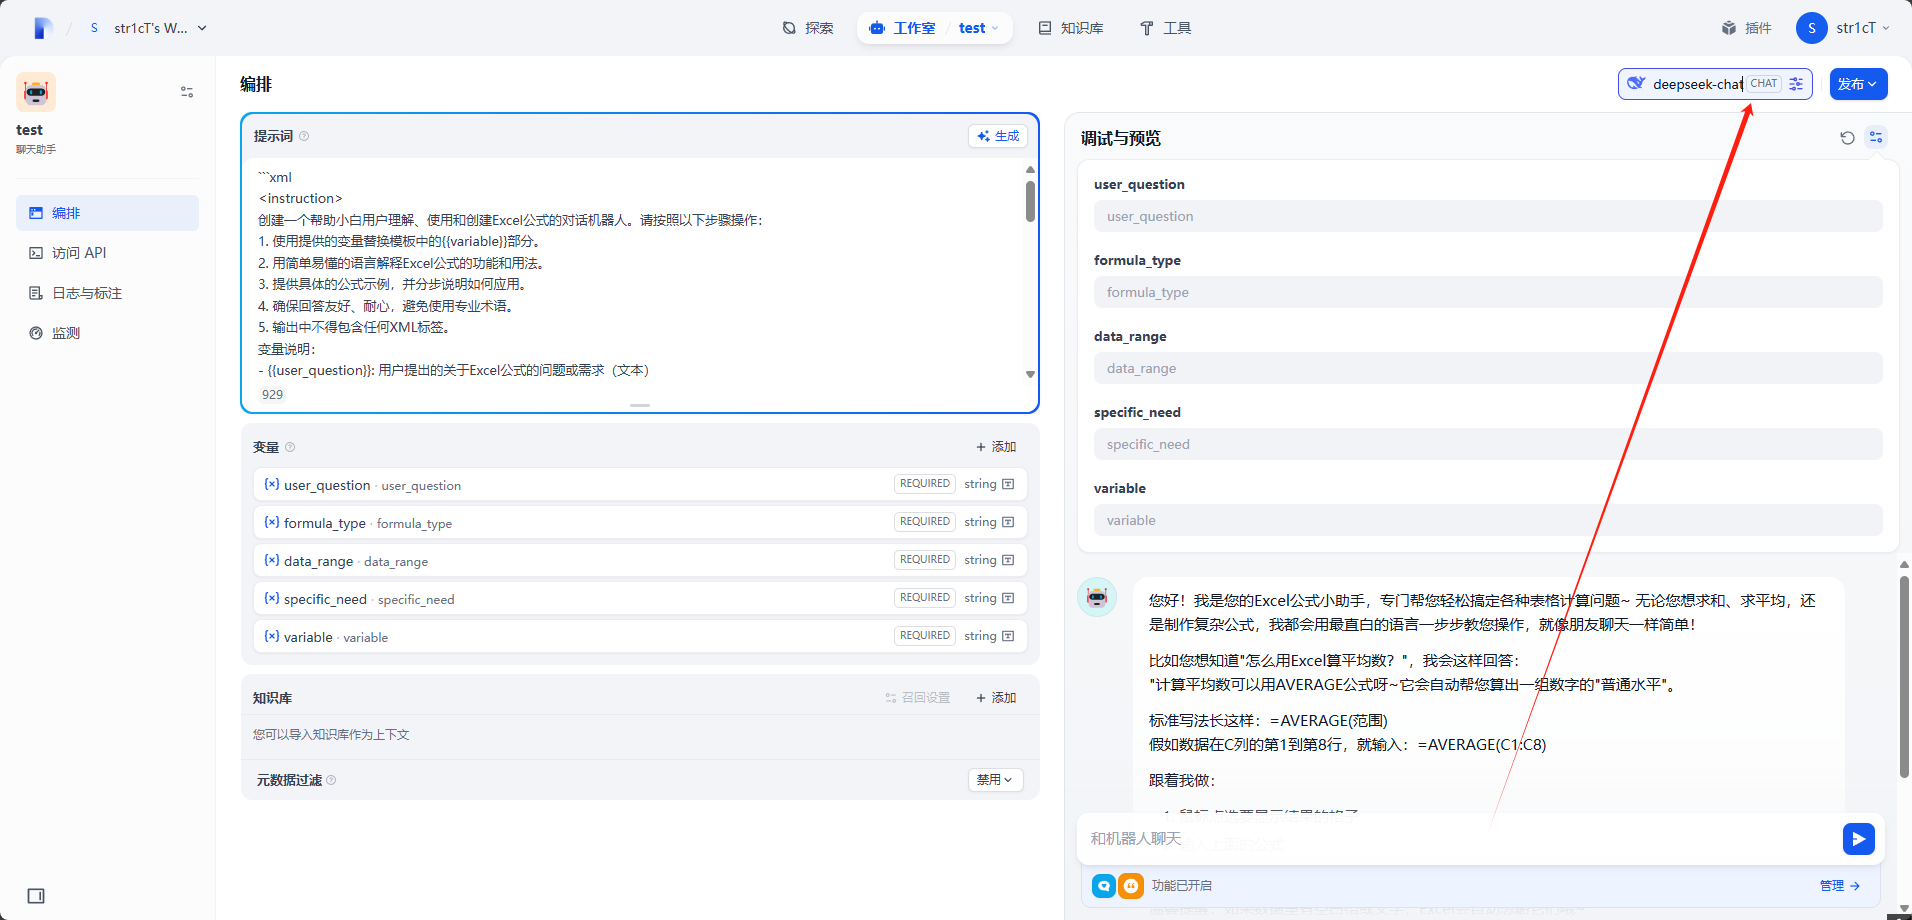Click the blue conversation opener feature icon
This screenshot has width=1912, height=920.
[x=1104, y=886]
